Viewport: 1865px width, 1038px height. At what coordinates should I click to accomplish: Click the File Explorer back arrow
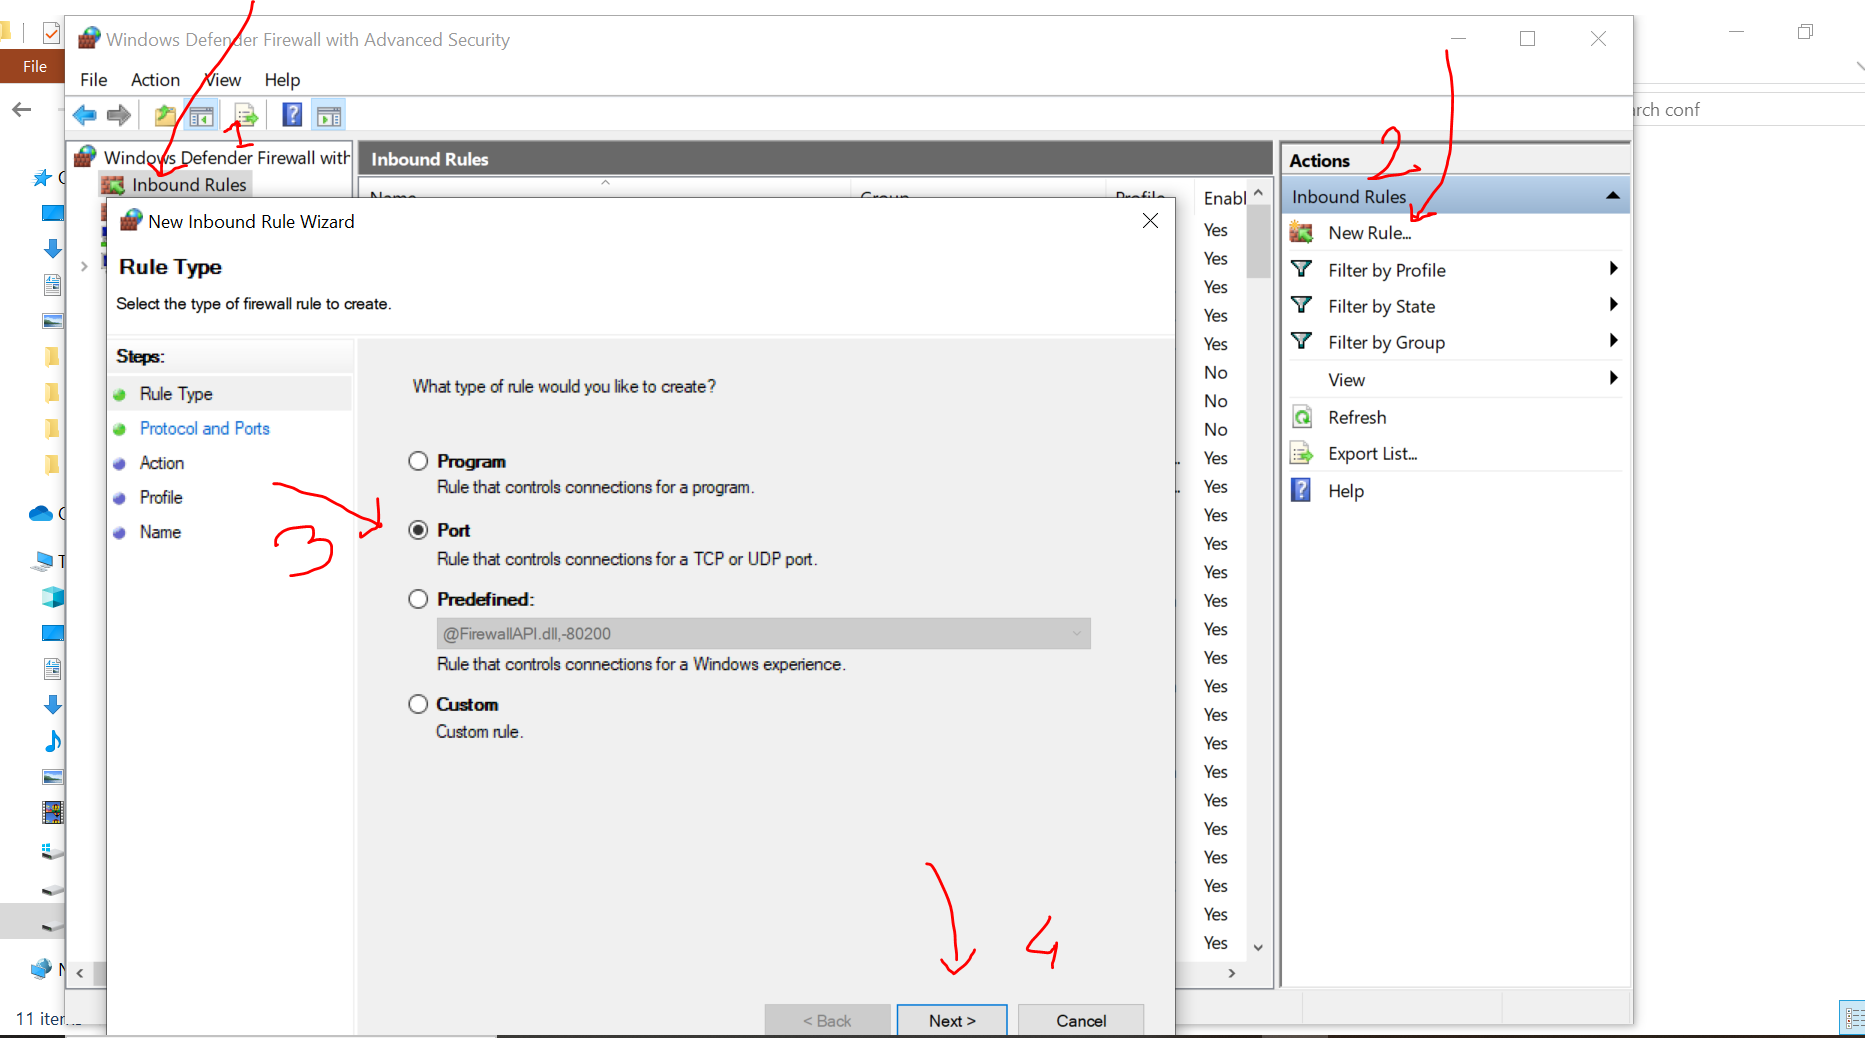pos(22,110)
